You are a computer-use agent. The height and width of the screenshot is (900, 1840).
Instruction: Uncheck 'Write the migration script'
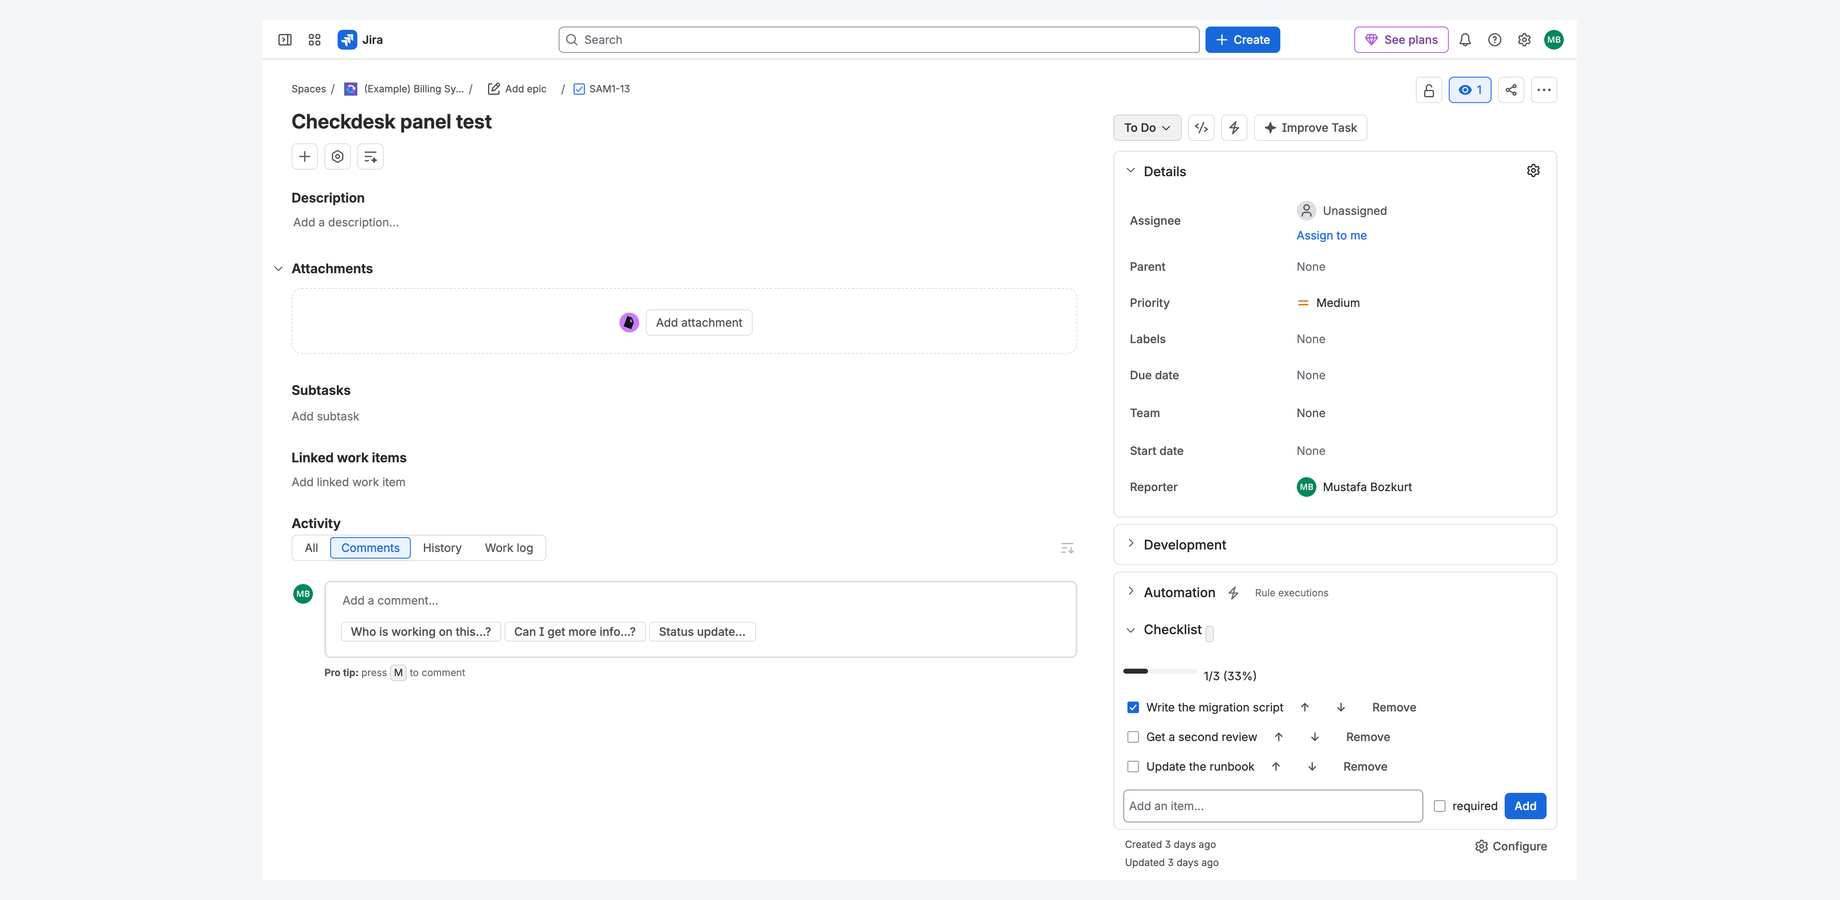click(x=1133, y=708)
